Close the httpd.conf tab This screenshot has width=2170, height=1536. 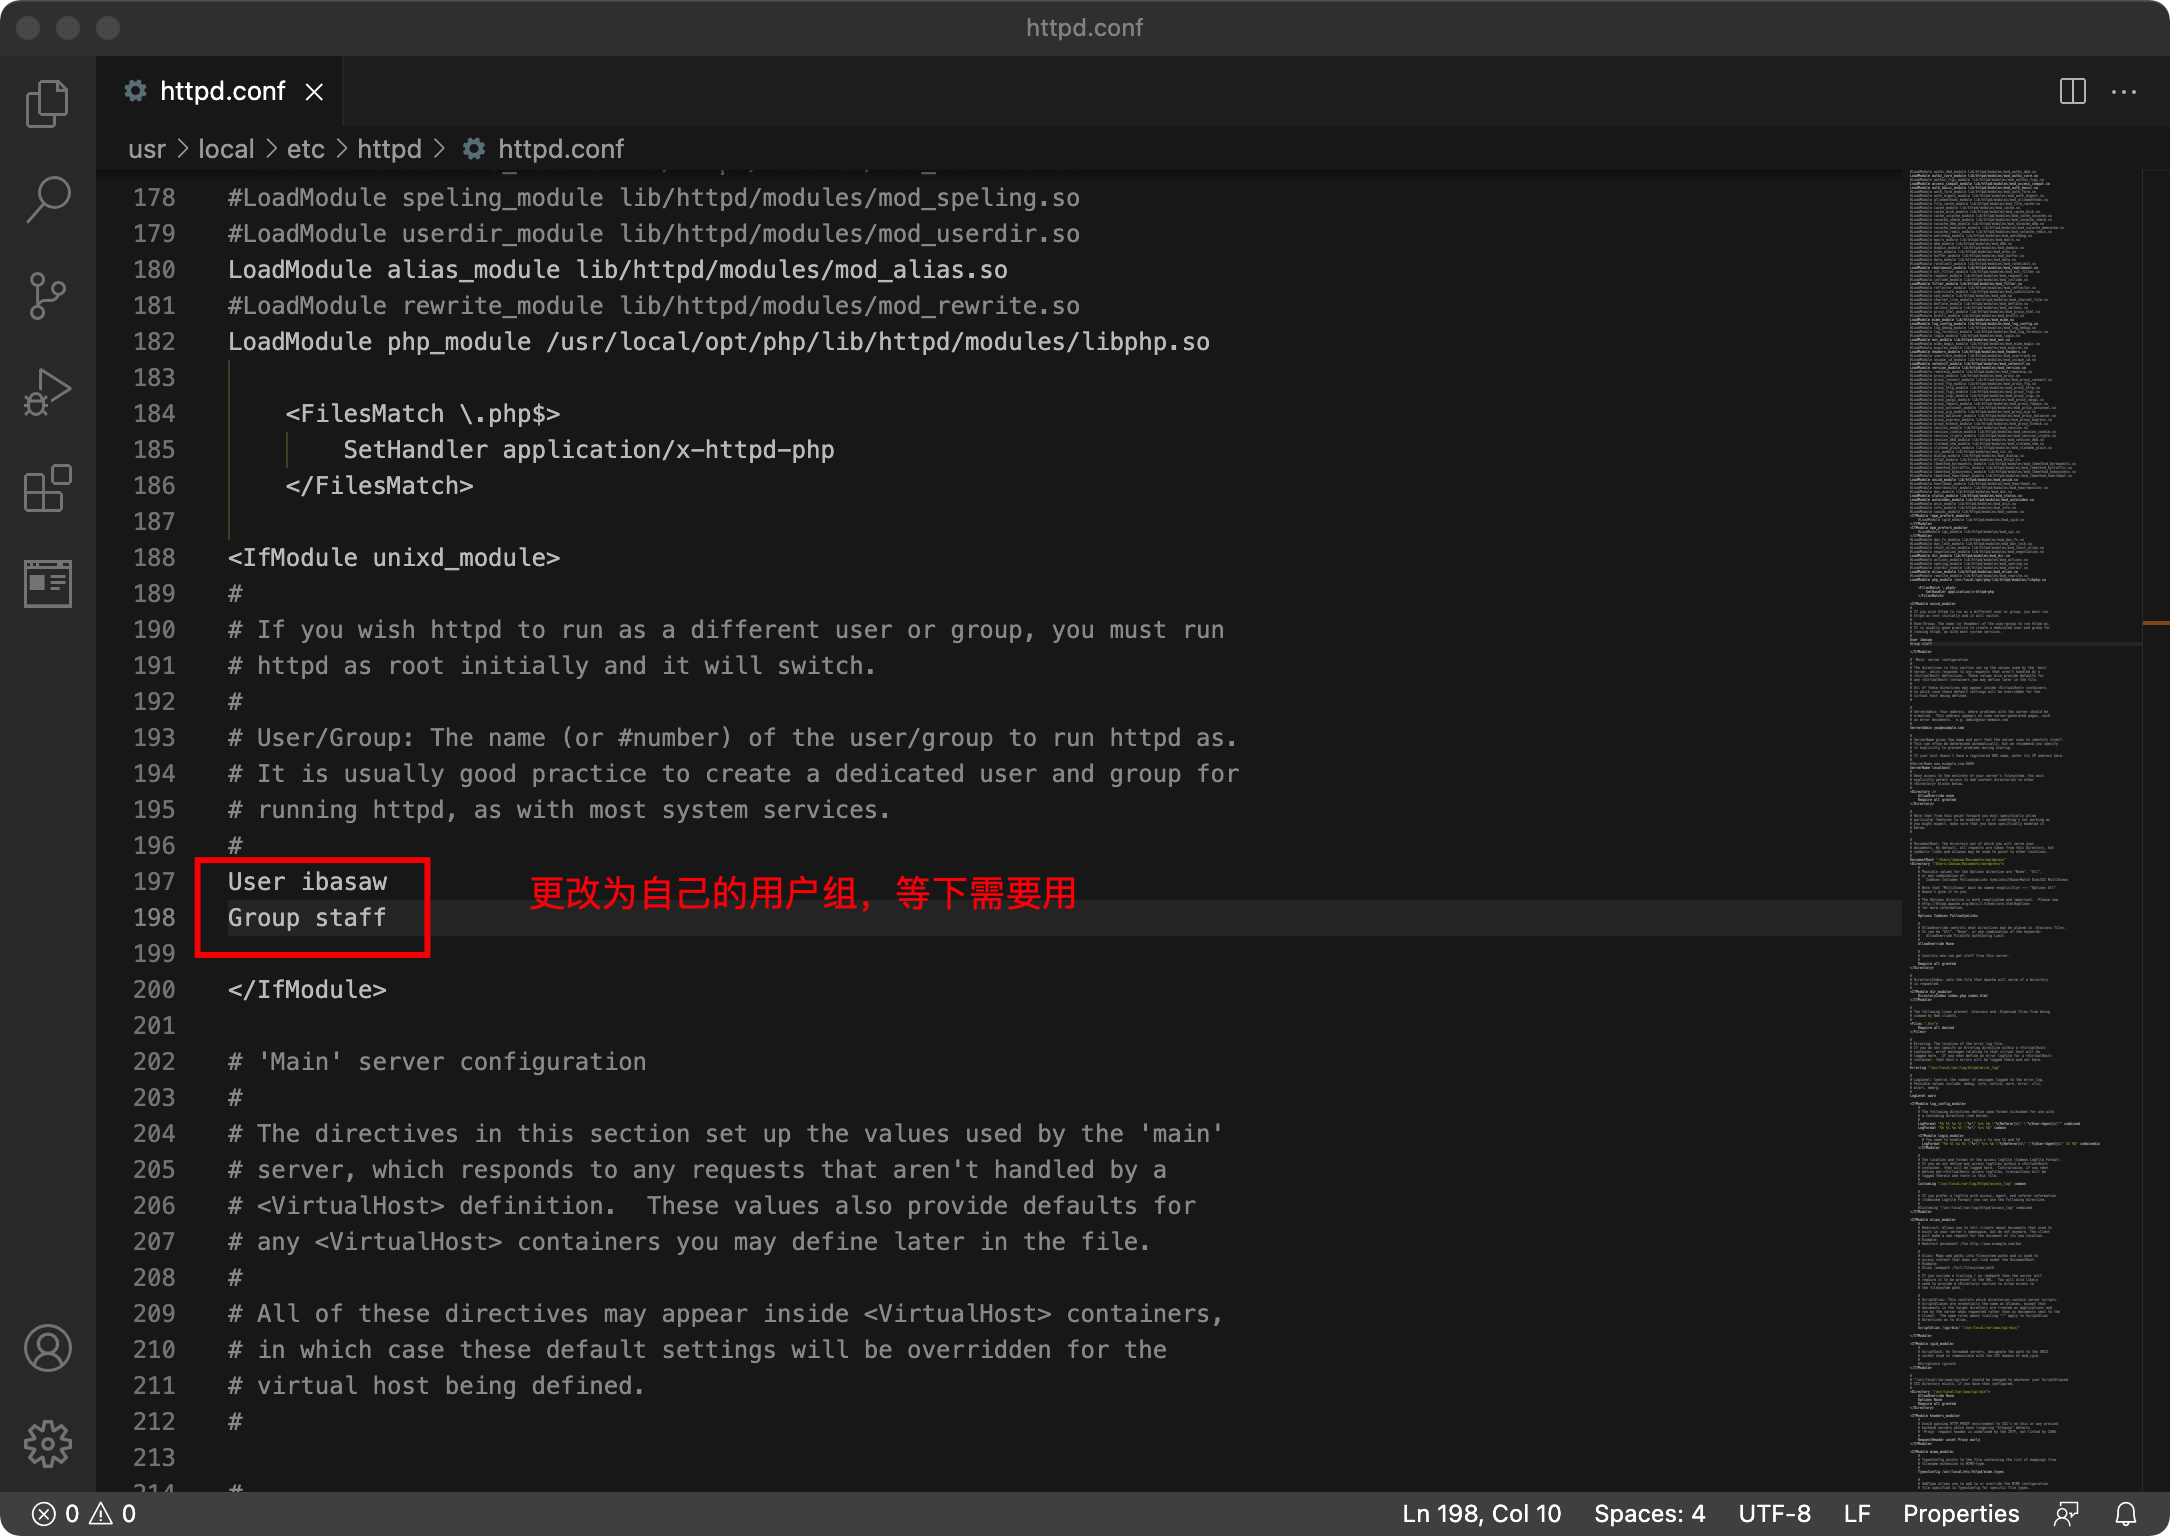[x=314, y=92]
